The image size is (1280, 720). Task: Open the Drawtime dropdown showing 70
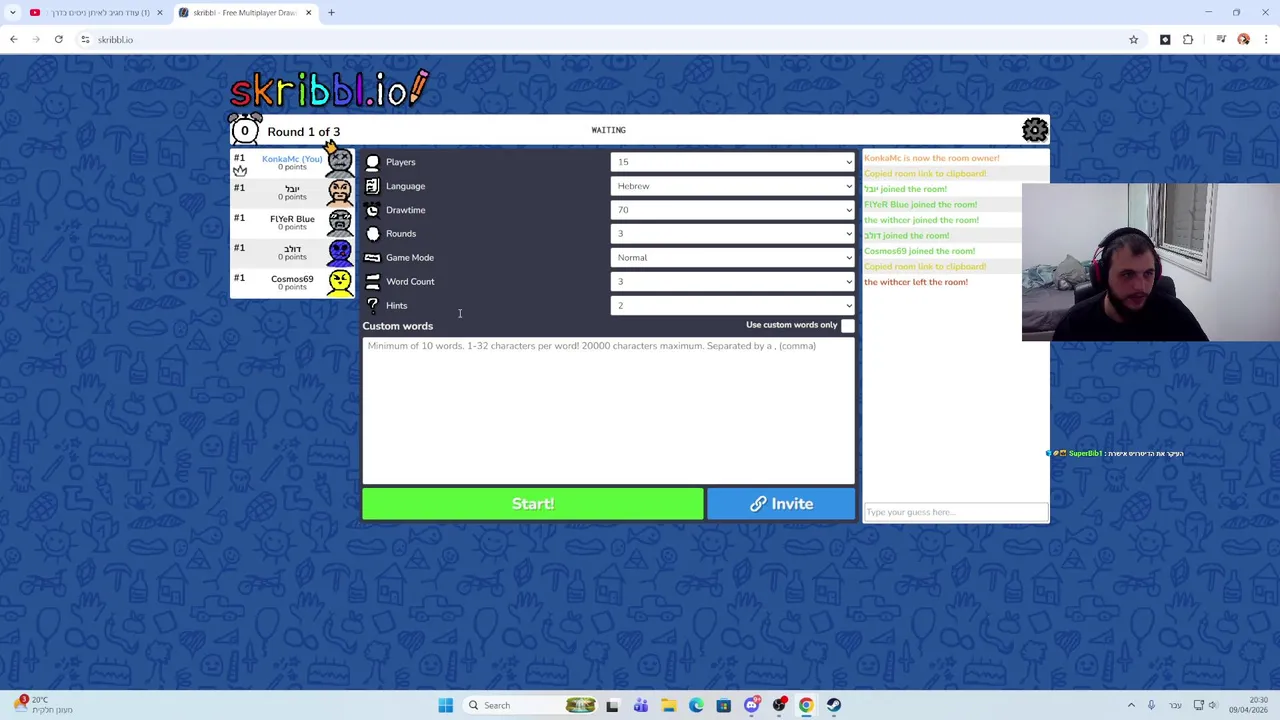732,210
